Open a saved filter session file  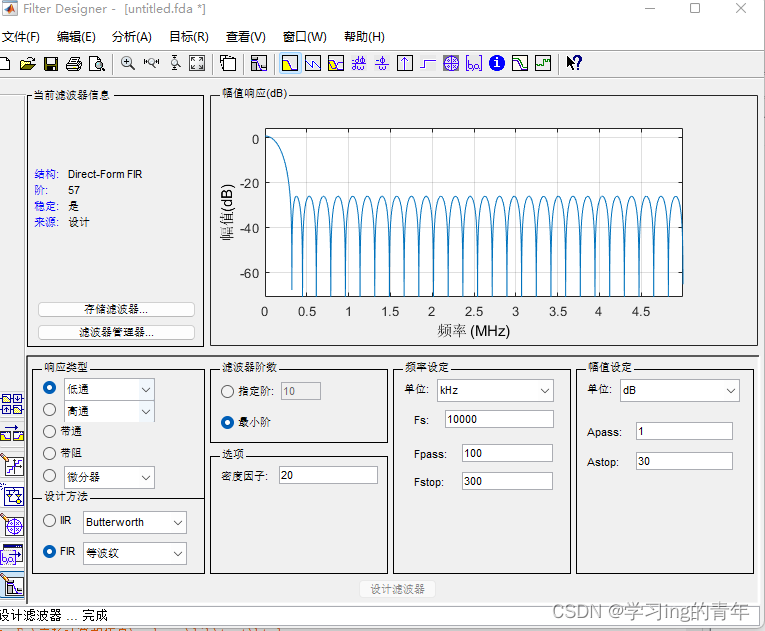coord(28,63)
